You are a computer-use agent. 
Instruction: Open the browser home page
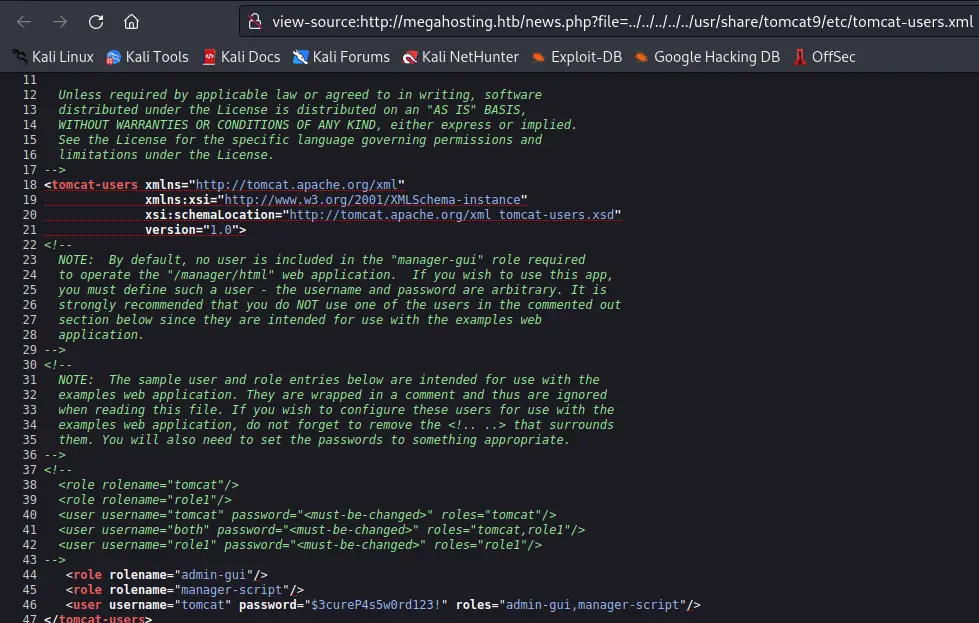pyautogui.click(x=131, y=22)
